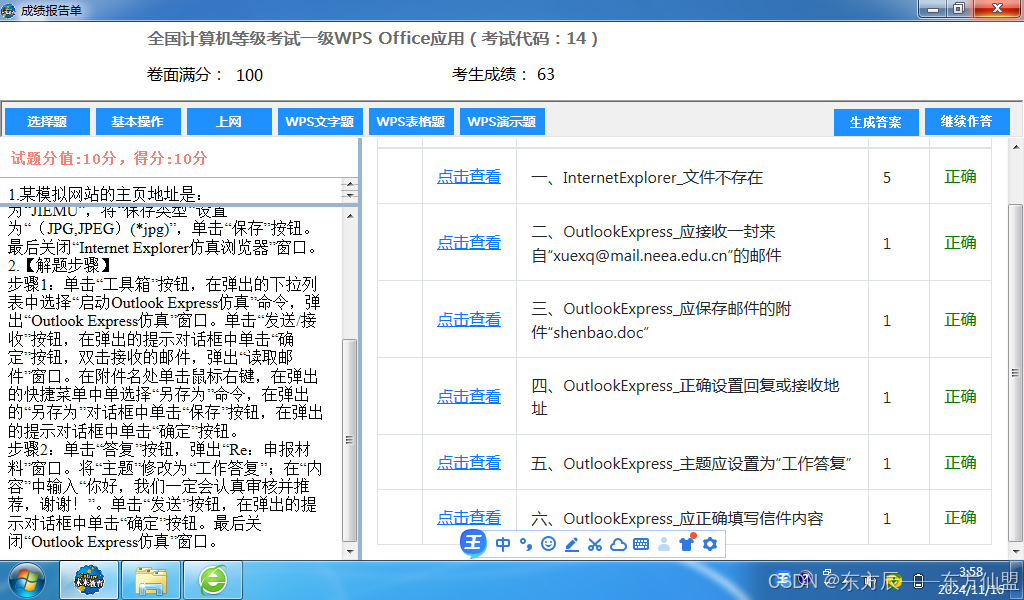Click score value 63
This screenshot has width=1024, height=600.
[x=546, y=74]
